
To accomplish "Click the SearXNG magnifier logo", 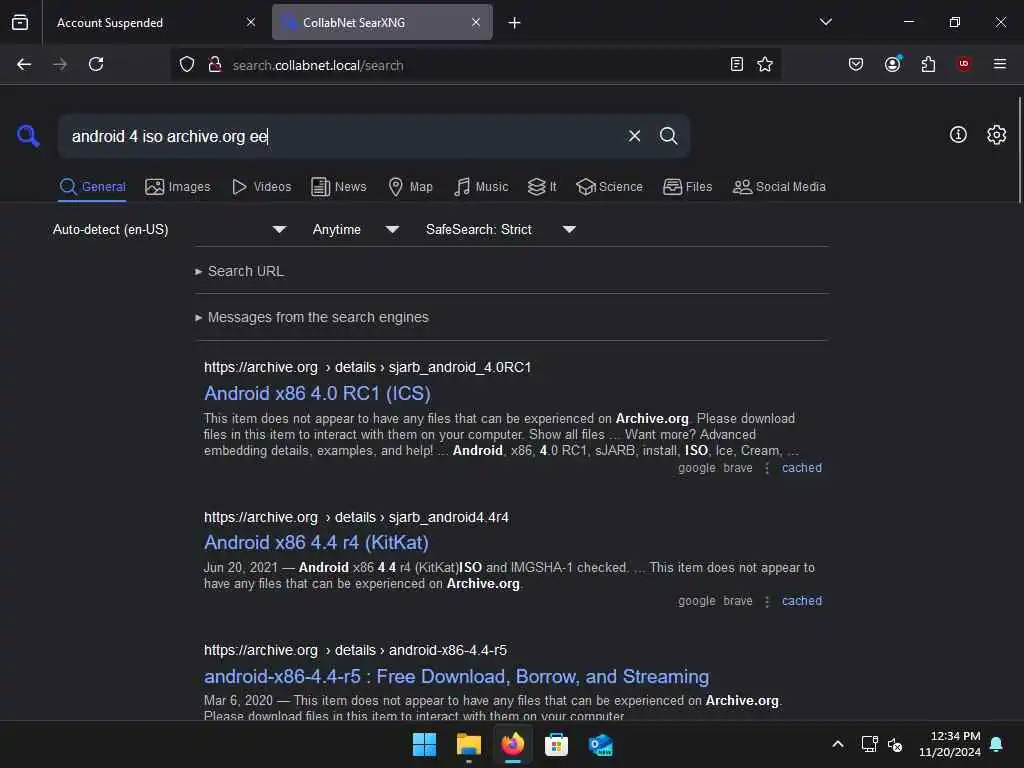I will pyautogui.click(x=28, y=136).
